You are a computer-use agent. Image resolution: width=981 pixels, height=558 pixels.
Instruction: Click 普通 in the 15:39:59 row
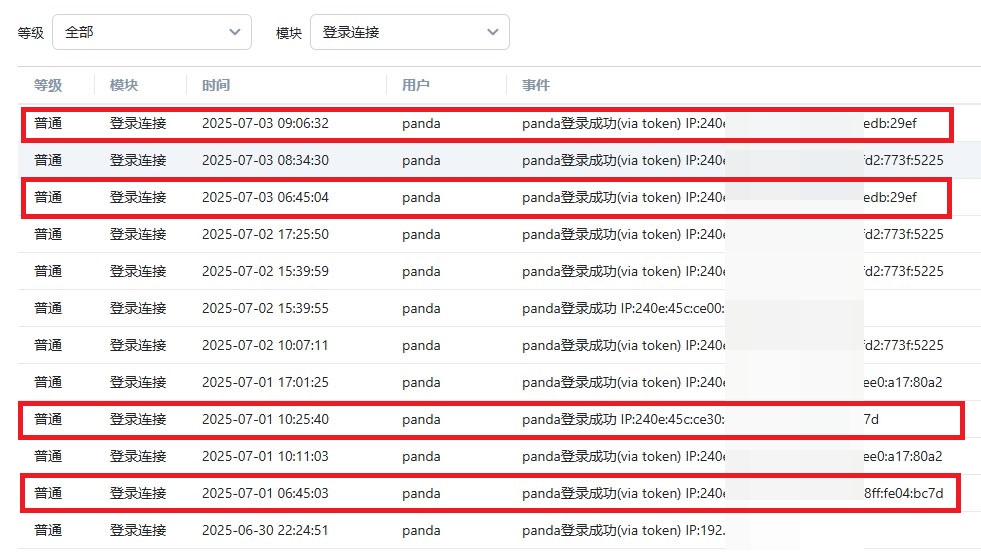pos(48,271)
